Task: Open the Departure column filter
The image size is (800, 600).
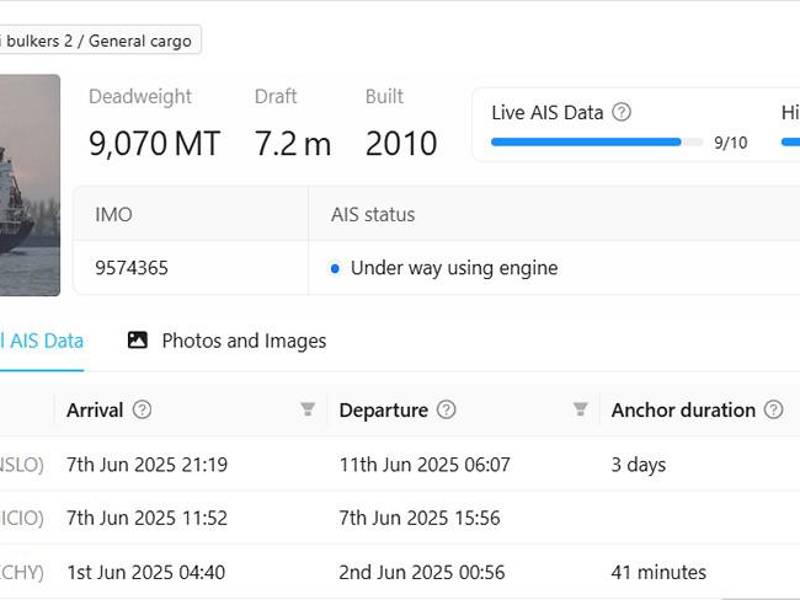Action: 580,410
